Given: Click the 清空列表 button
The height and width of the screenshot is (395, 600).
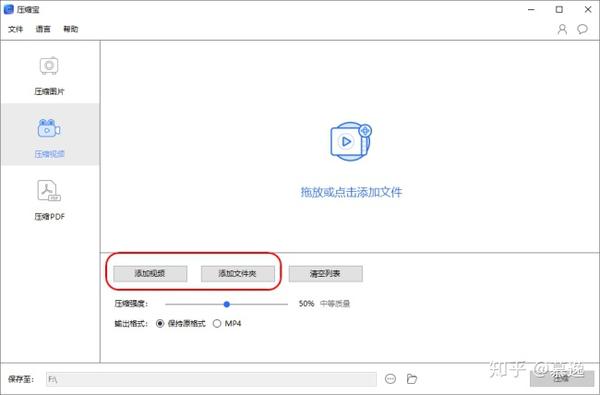Looking at the screenshot, I should [325, 274].
